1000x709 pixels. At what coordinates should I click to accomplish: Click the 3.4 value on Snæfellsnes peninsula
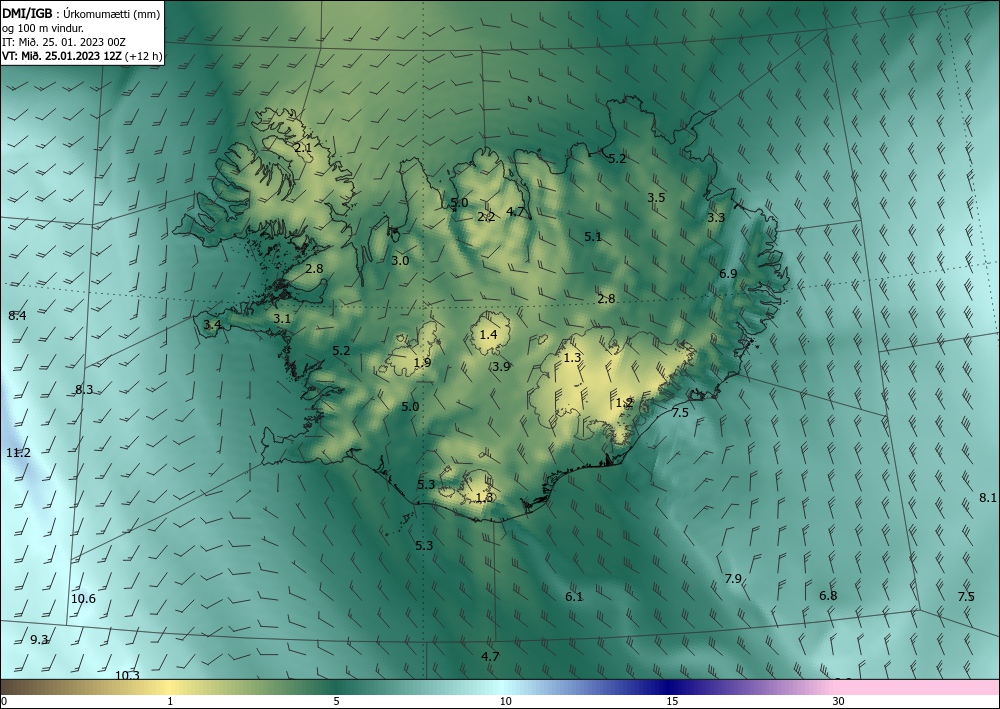(x=212, y=325)
